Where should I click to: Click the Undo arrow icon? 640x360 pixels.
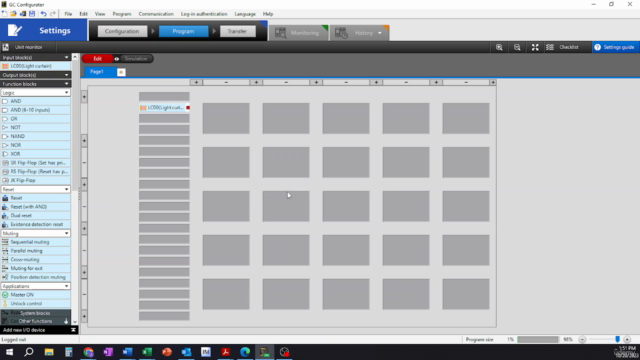pos(43,14)
